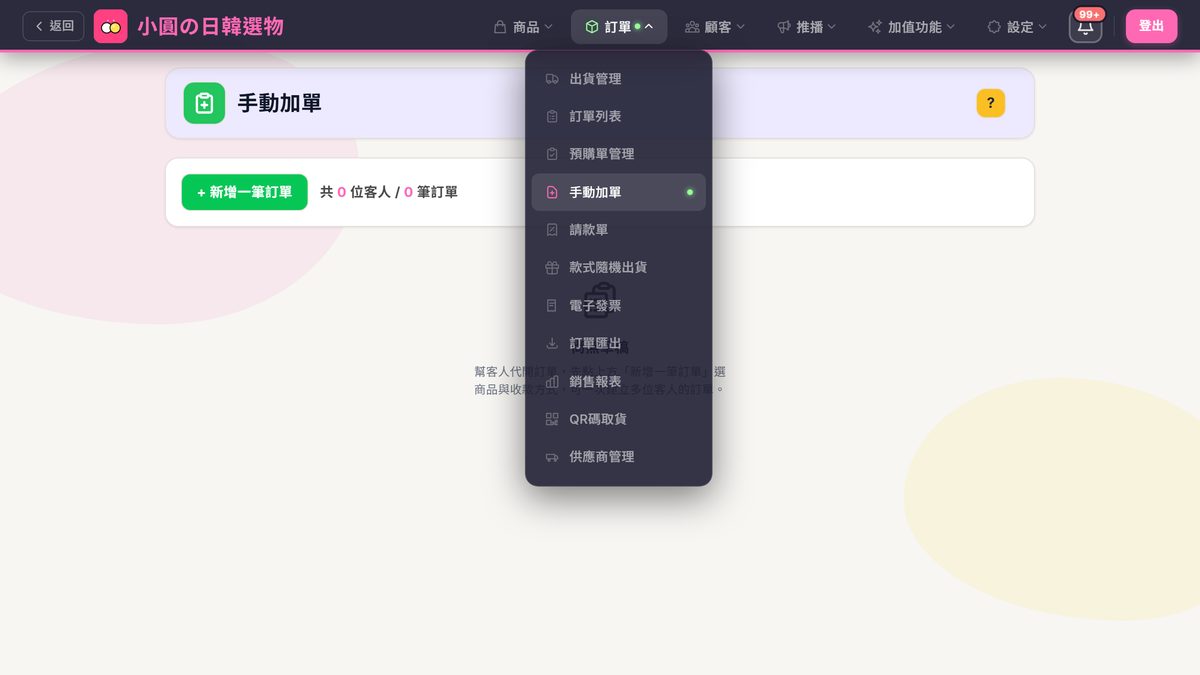The image size is (1200, 675).
Task: Choose 手動加單 in the dropdown menu
Action: (618, 192)
